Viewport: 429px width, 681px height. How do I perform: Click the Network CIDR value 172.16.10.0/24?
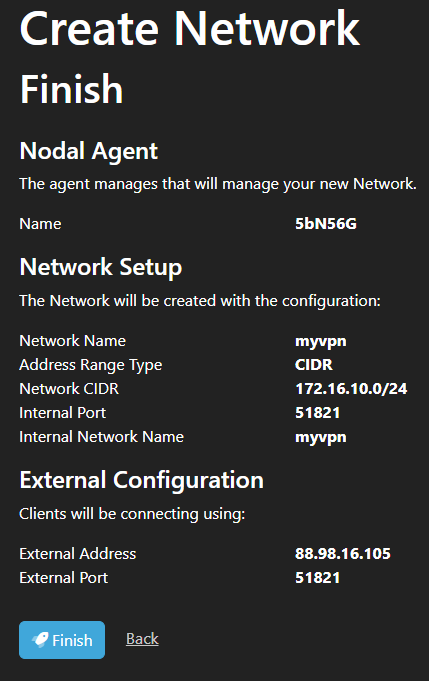pos(351,388)
